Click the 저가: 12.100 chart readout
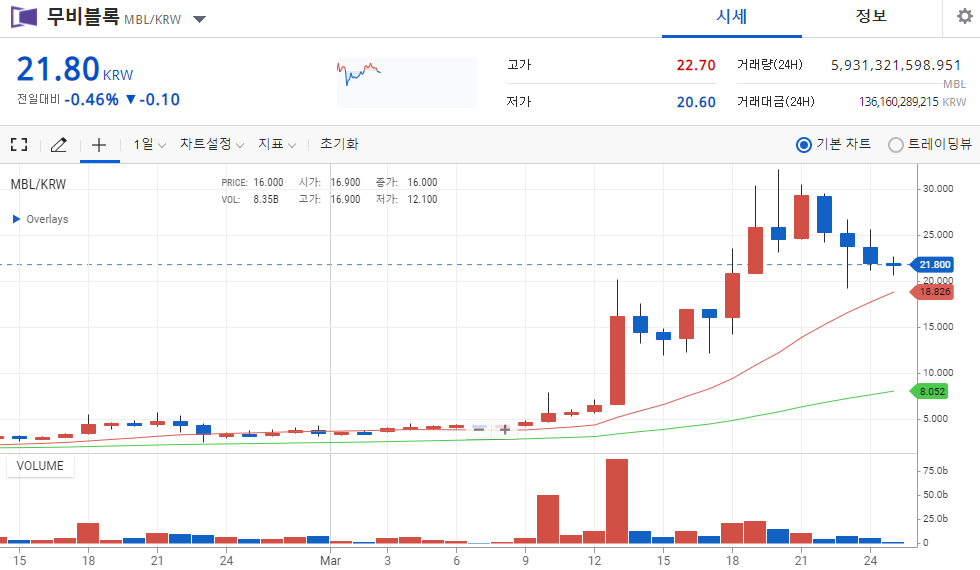Screen dimensions: 980x570 pyautogui.click(x=406, y=199)
